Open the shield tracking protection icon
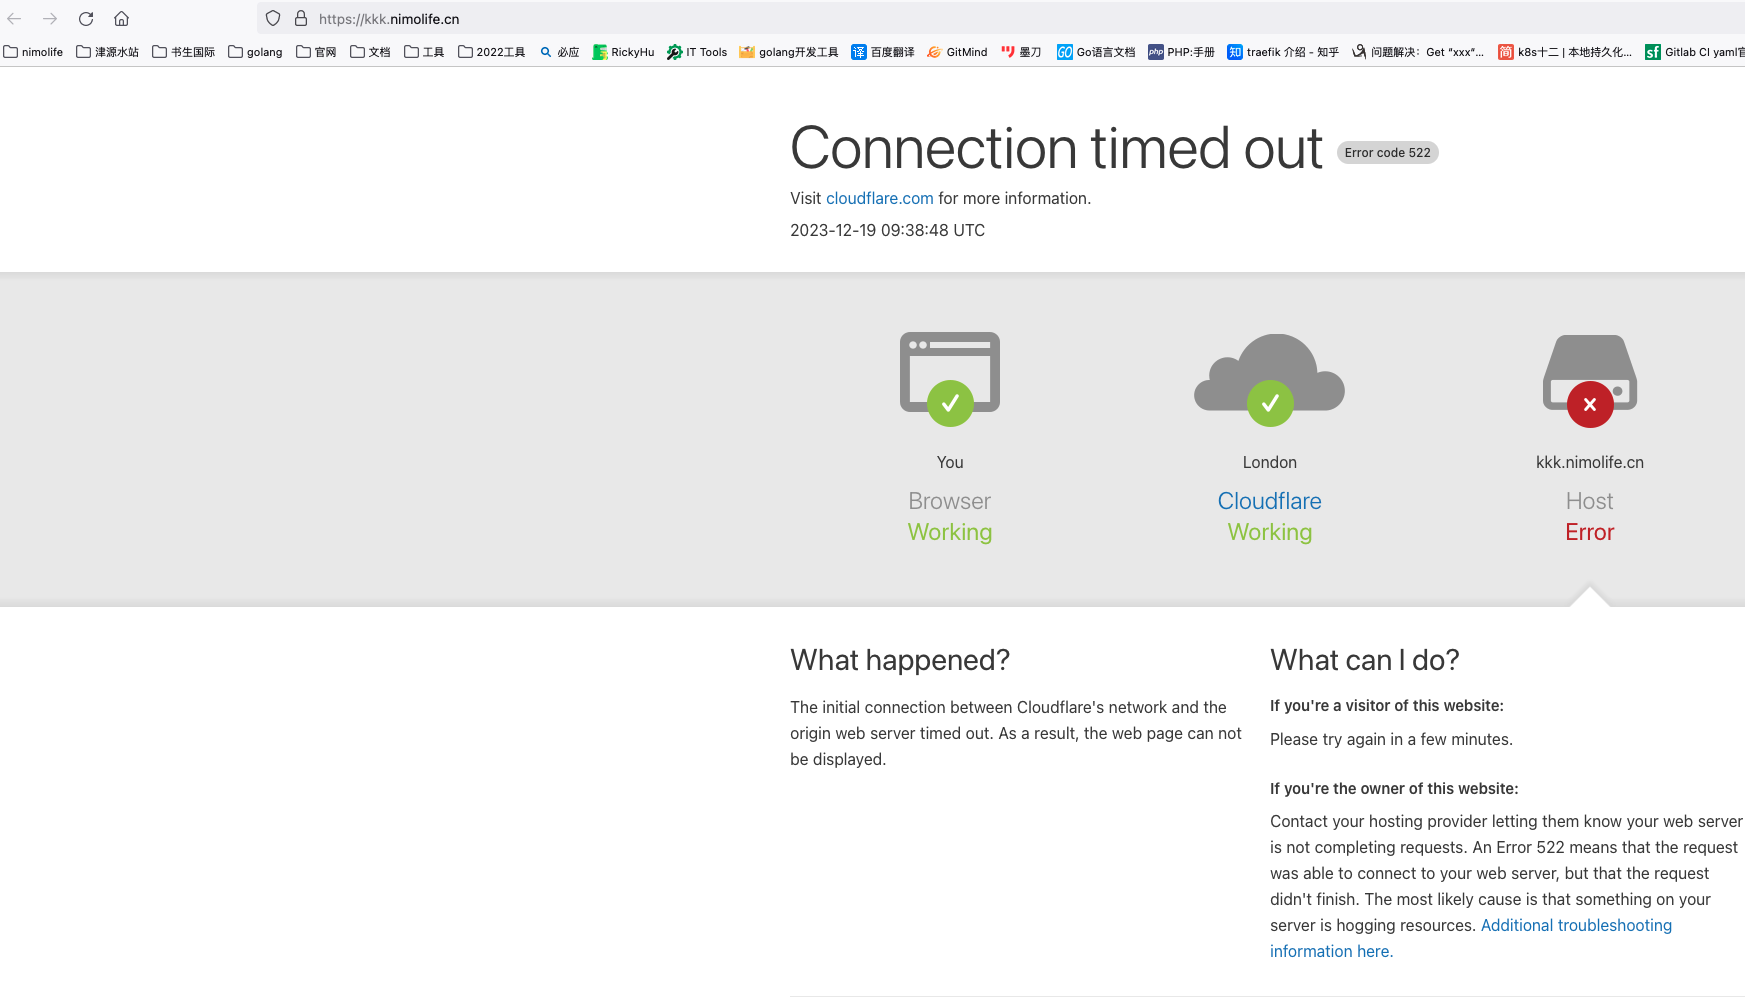1745x998 pixels. pos(273,19)
